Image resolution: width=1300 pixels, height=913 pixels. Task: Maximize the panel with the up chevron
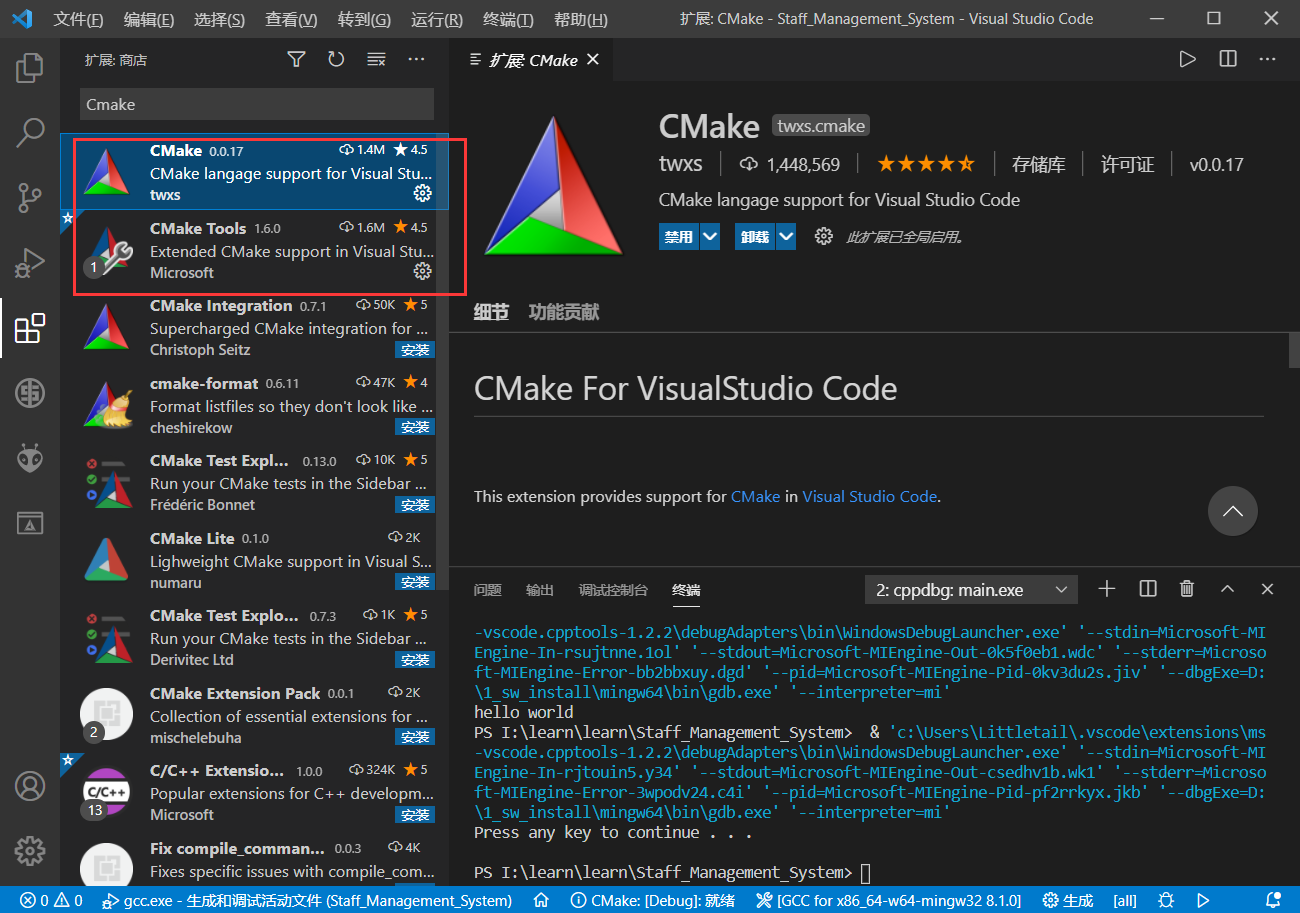click(1228, 589)
